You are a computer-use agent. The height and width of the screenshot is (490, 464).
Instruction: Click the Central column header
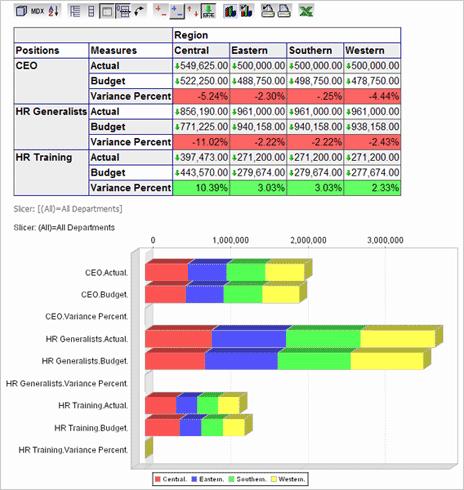pyautogui.click(x=201, y=51)
